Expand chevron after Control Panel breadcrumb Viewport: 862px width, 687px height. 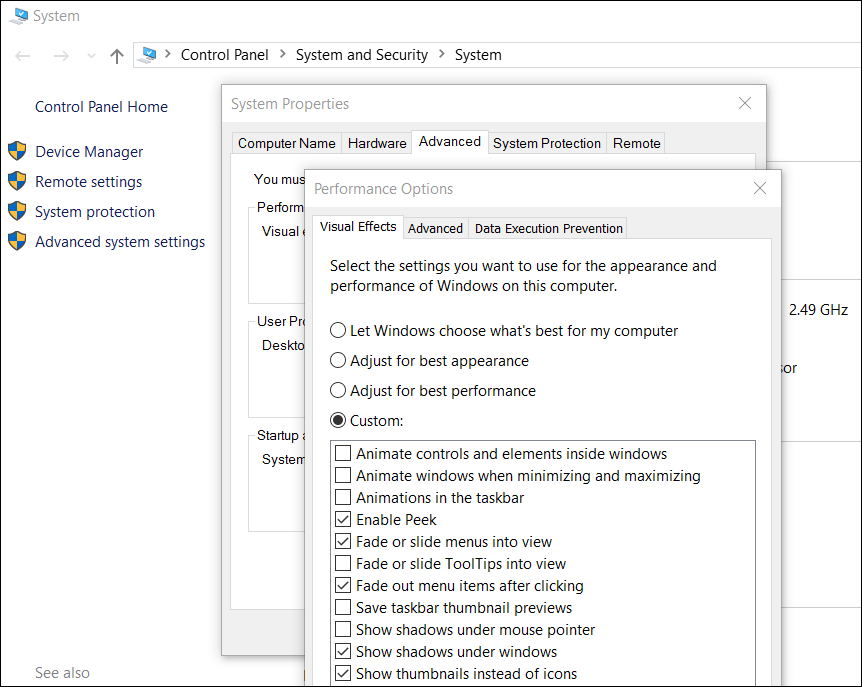(x=283, y=54)
